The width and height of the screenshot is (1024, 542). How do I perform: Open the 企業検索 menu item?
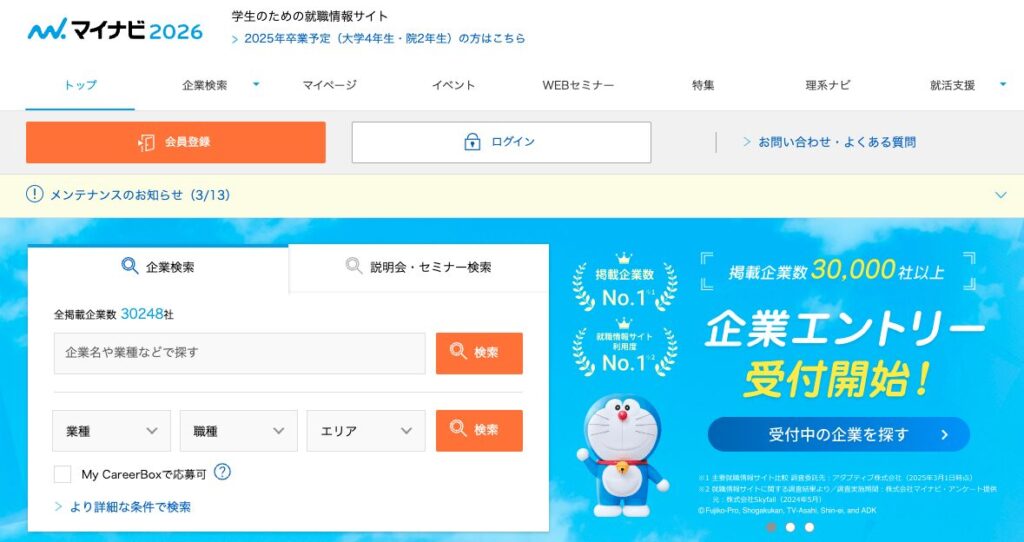[x=204, y=85]
